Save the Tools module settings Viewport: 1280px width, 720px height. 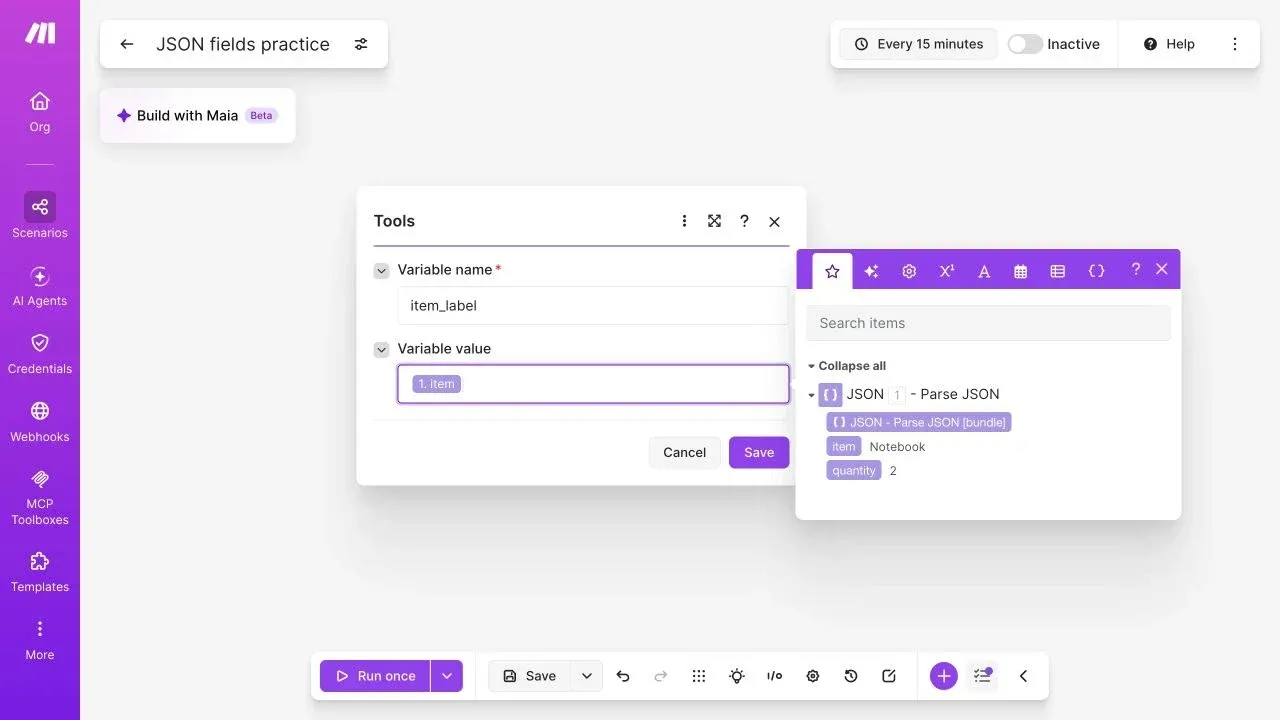click(x=759, y=452)
